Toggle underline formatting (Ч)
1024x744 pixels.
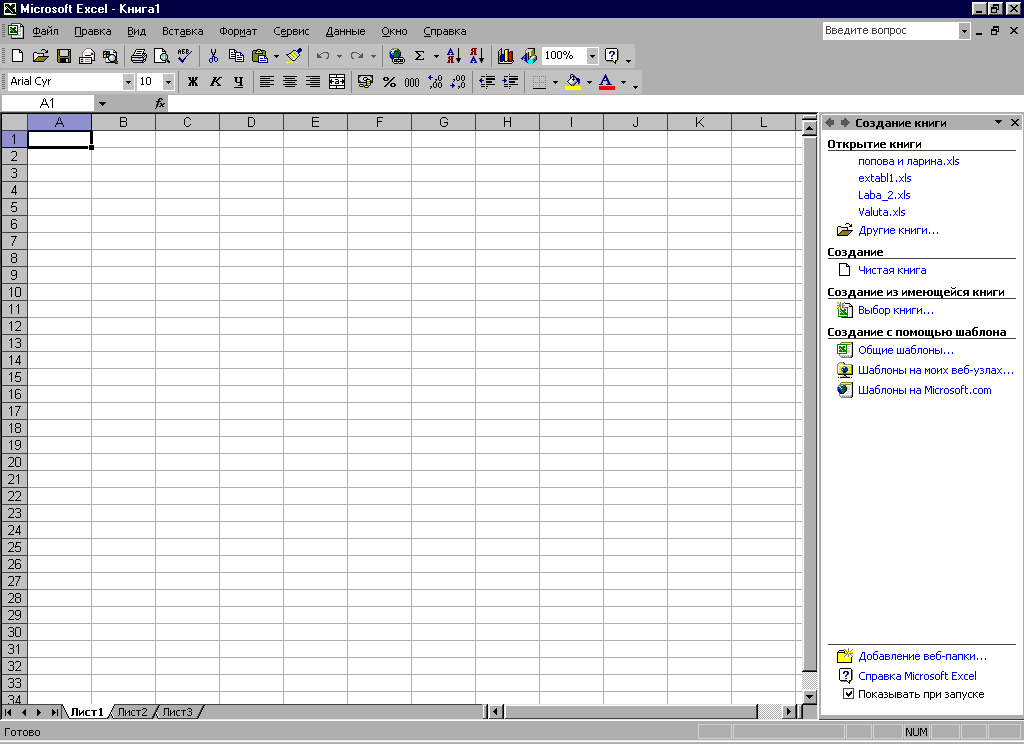pyautogui.click(x=239, y=82)
